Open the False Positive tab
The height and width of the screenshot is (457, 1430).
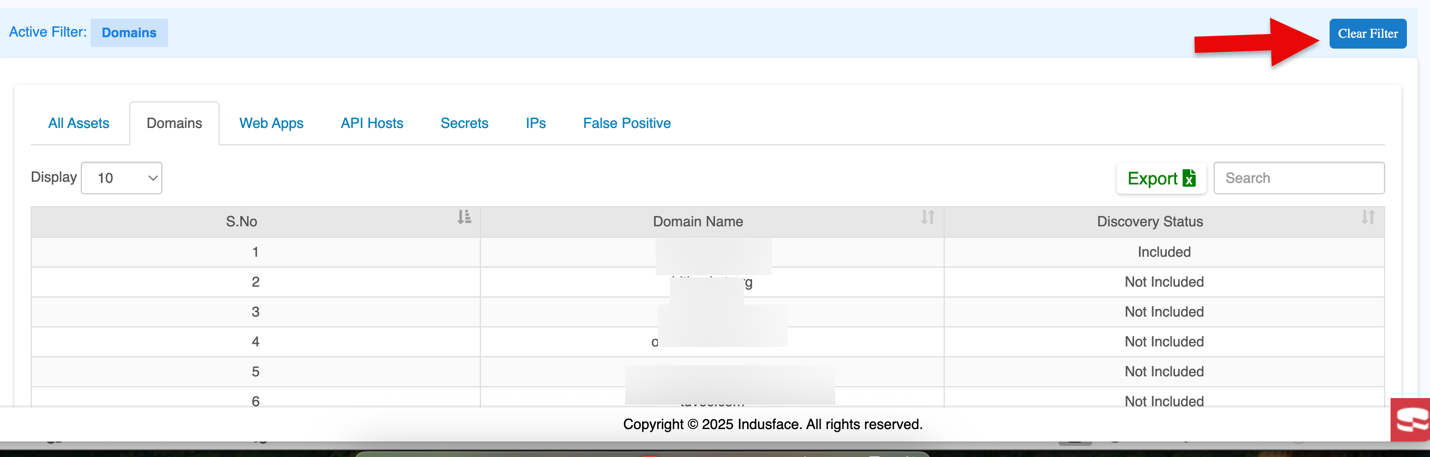pyautogui.click(x=627, y=123)
